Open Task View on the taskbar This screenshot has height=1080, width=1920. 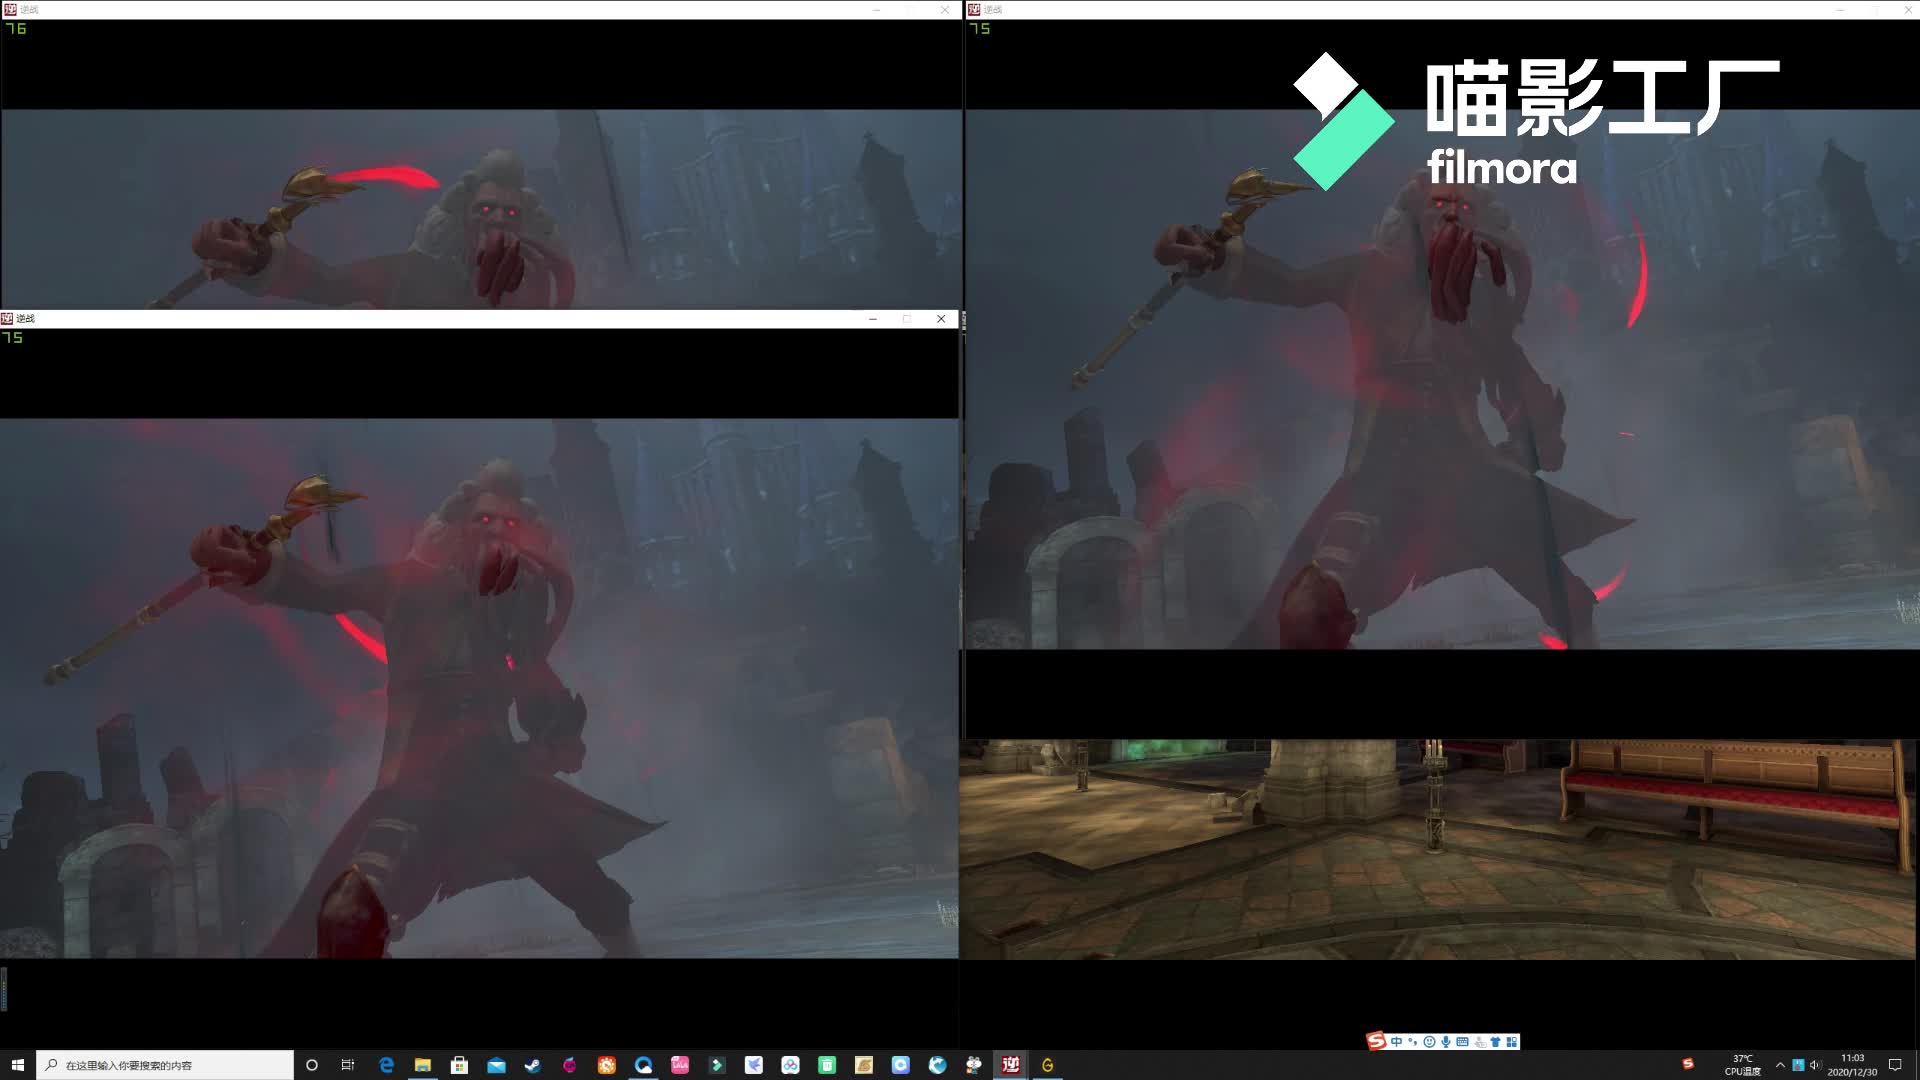pos(348,1065)
